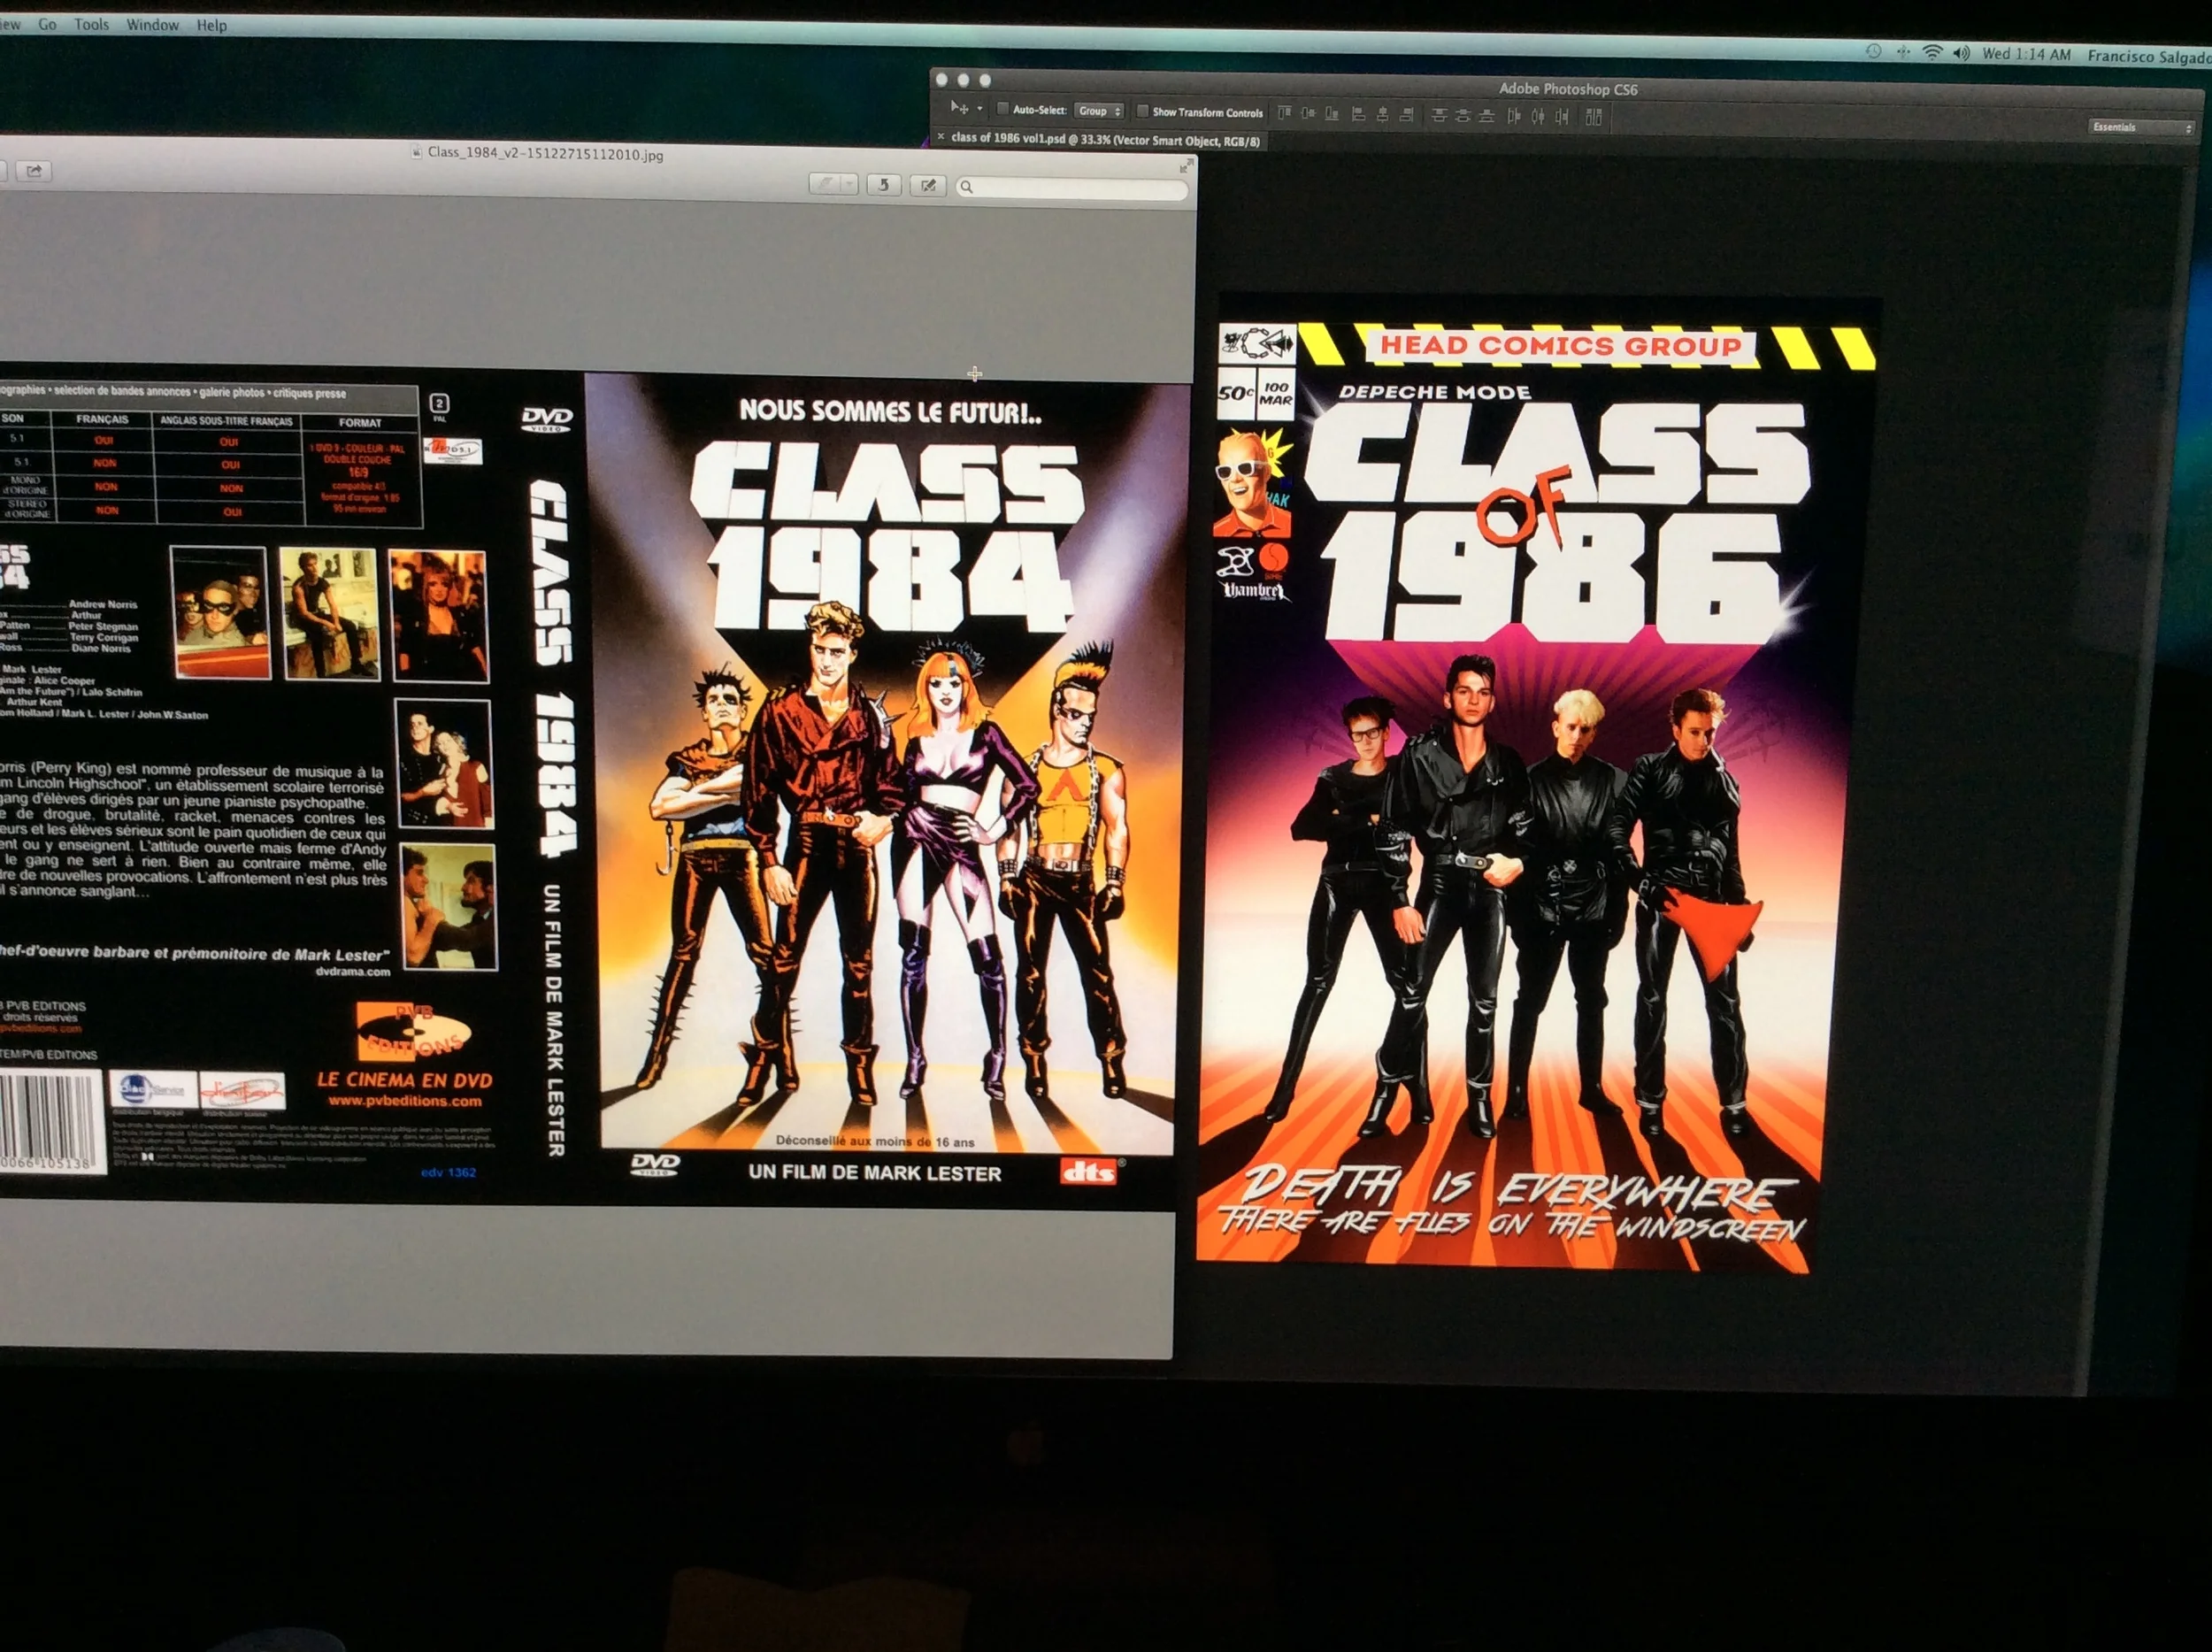The width and height of the screenshot is (2212, 1652).
Task: Click the Preview full screen arrows icon
Action: point(1186,165)
